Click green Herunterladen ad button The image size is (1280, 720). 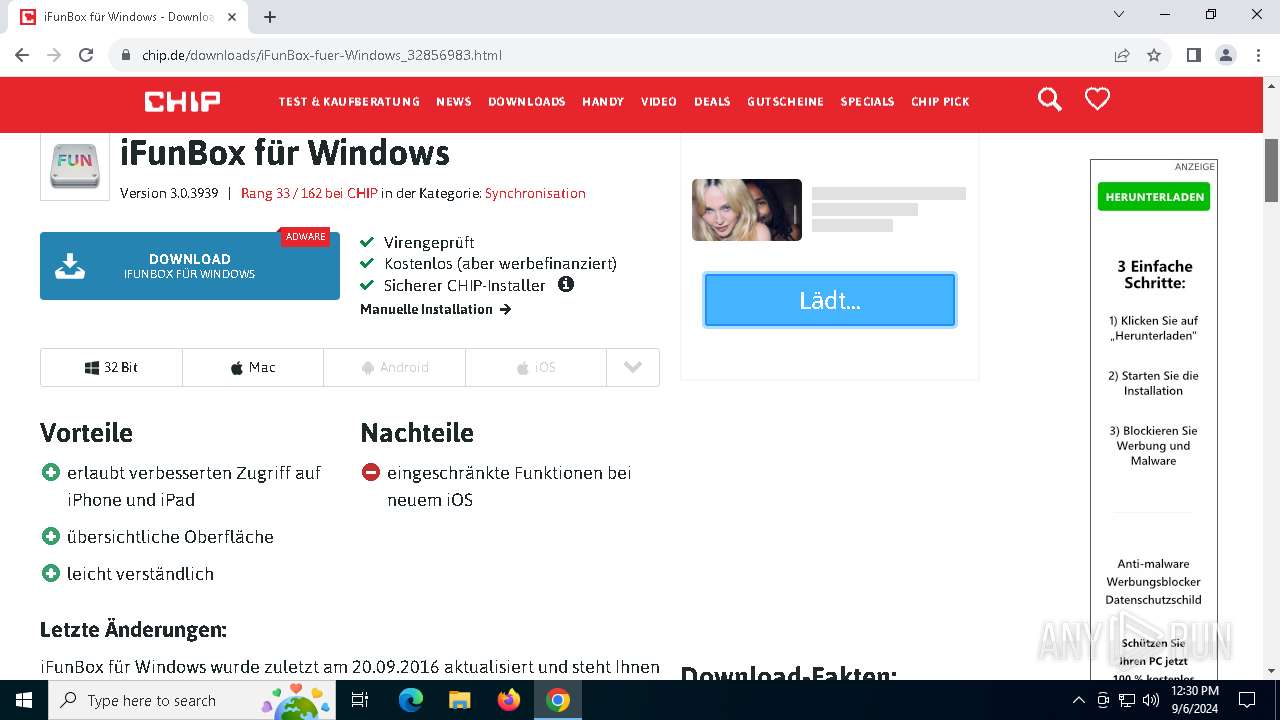pos(1153,197)
